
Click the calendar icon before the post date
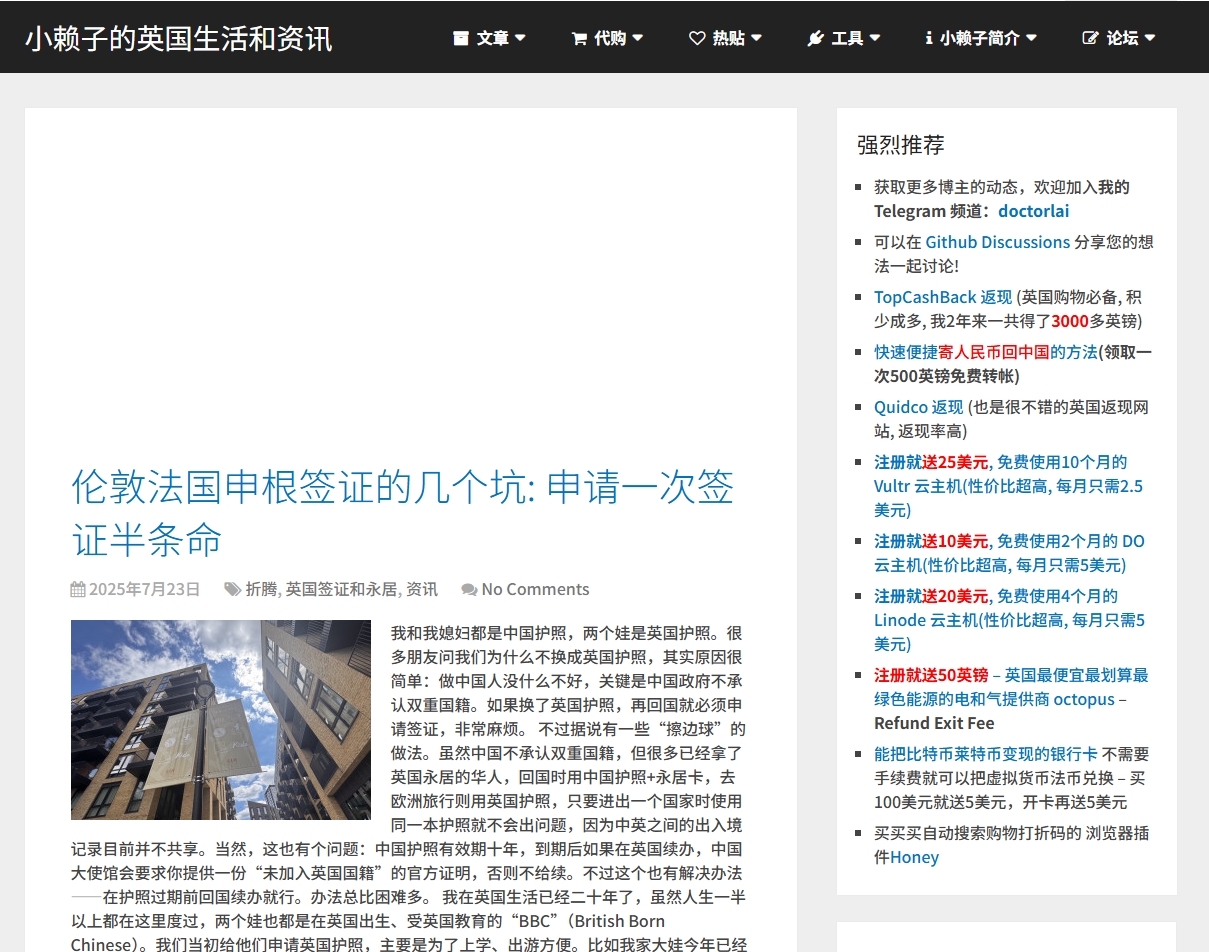tap(77, 589)
